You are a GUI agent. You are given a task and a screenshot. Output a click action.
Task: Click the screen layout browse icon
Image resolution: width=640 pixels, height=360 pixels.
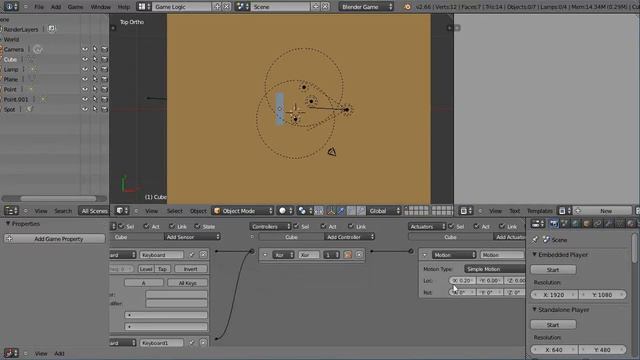coord(144,7)
